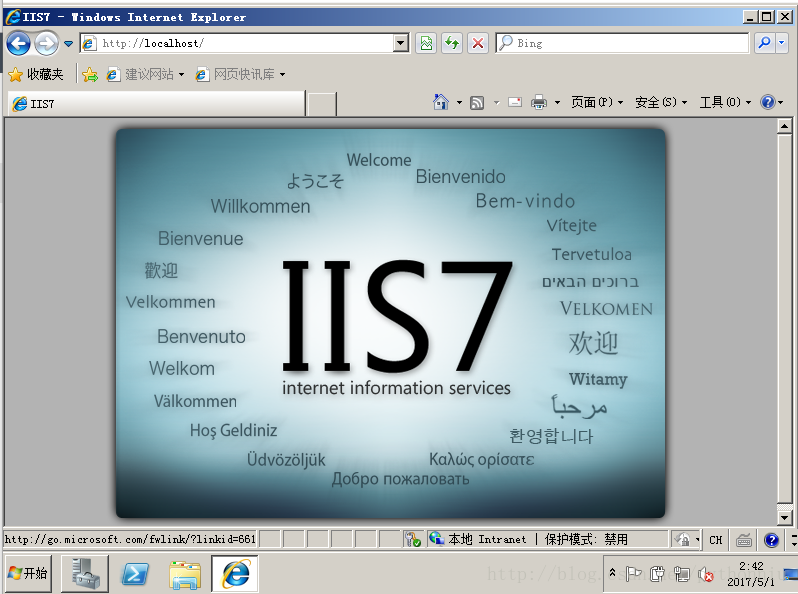Screen dimensions: 798x594
Task: Expand the Print options dropdown arrow
Action: point(557,103)
